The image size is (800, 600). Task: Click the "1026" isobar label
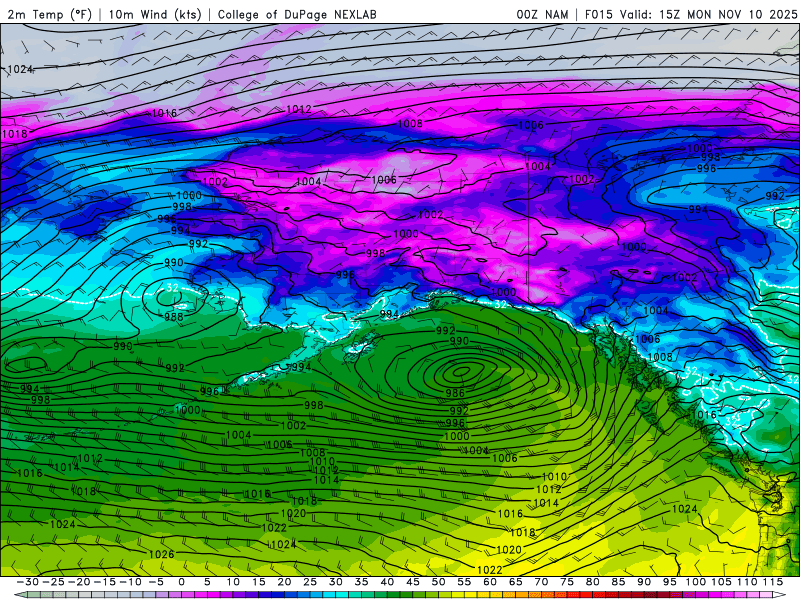coord(162,554)
